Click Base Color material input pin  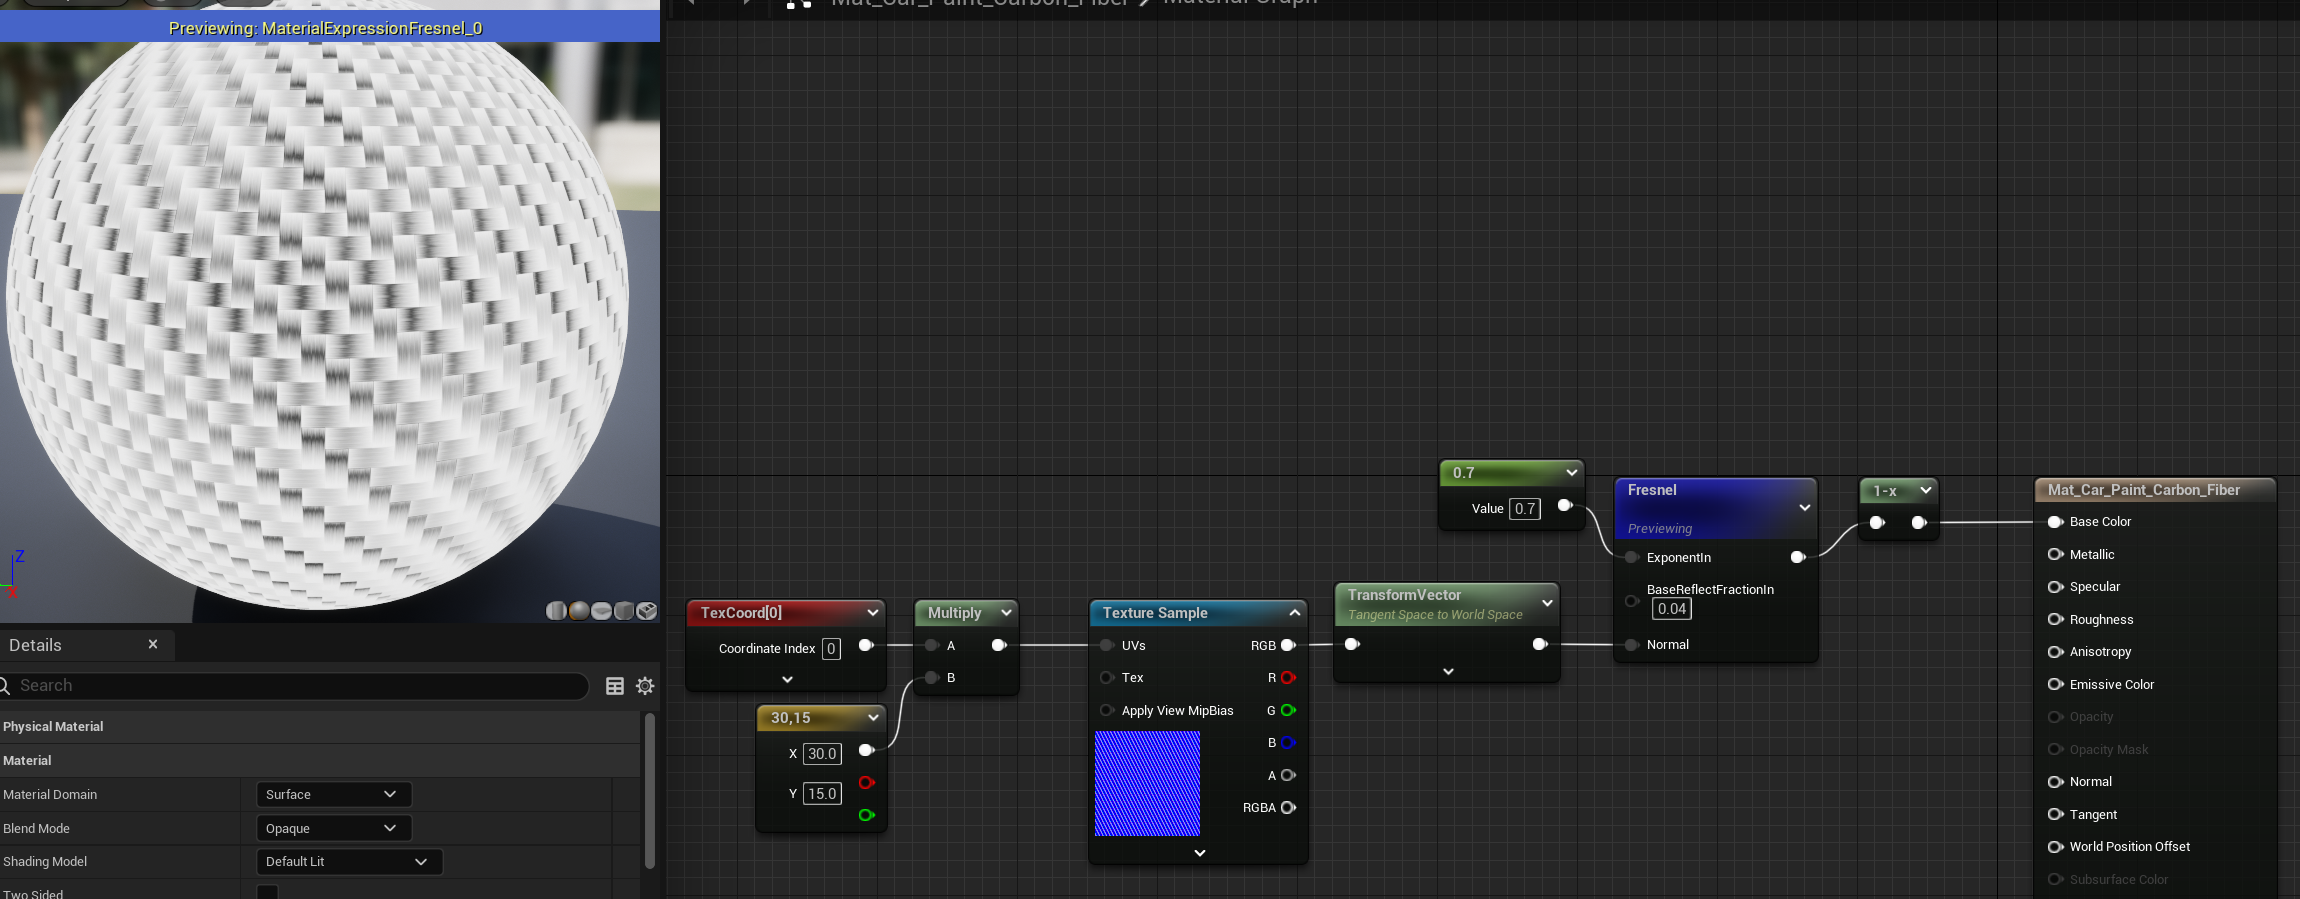pos(2056,522)
